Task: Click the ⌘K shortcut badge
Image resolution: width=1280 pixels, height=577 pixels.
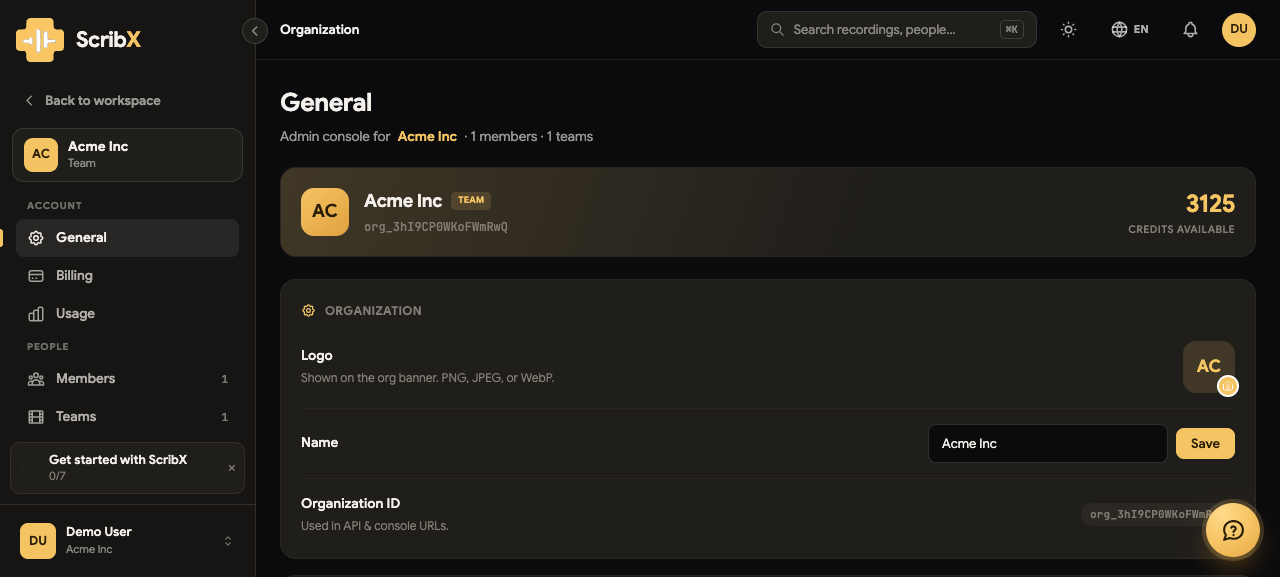Action: pyautogui.click(x=1012, y=30)
